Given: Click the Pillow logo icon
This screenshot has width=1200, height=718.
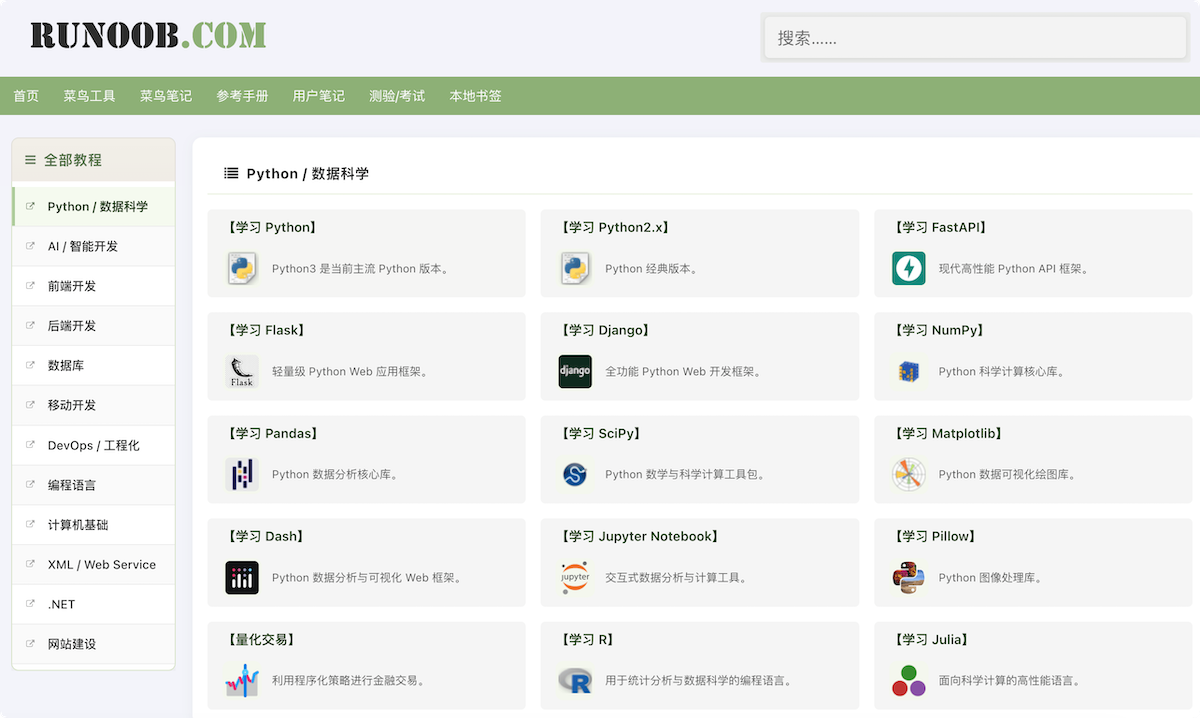Looking at the screenshot, I should point(909,577).
